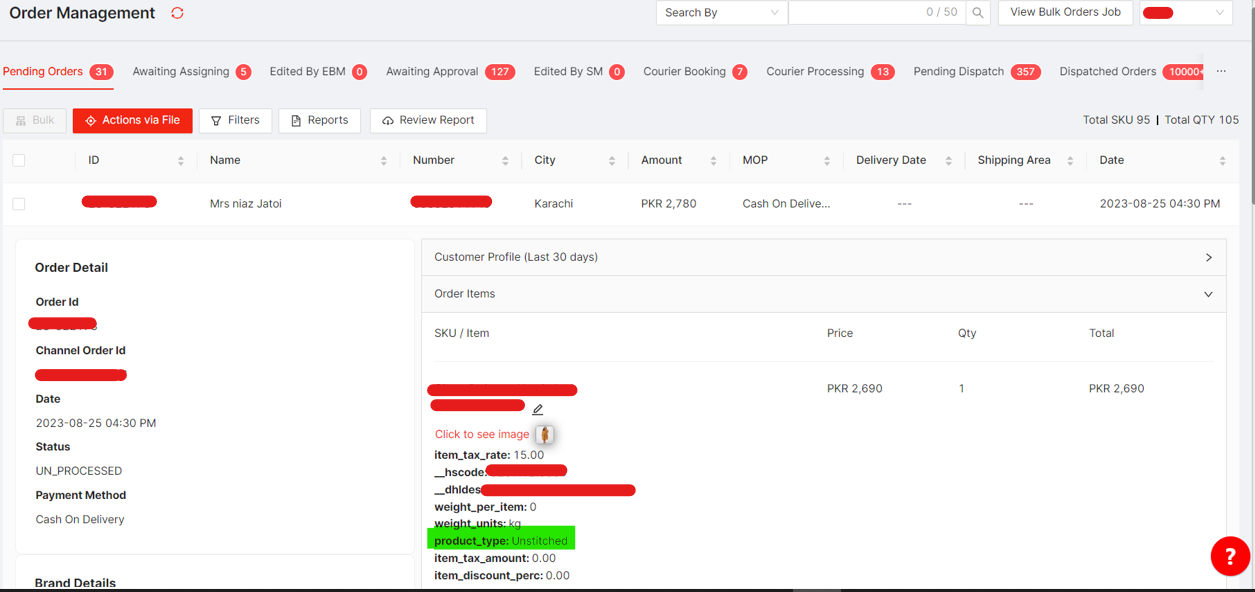Click the pencil edit icon under item SKU

[x=538, y=410]
